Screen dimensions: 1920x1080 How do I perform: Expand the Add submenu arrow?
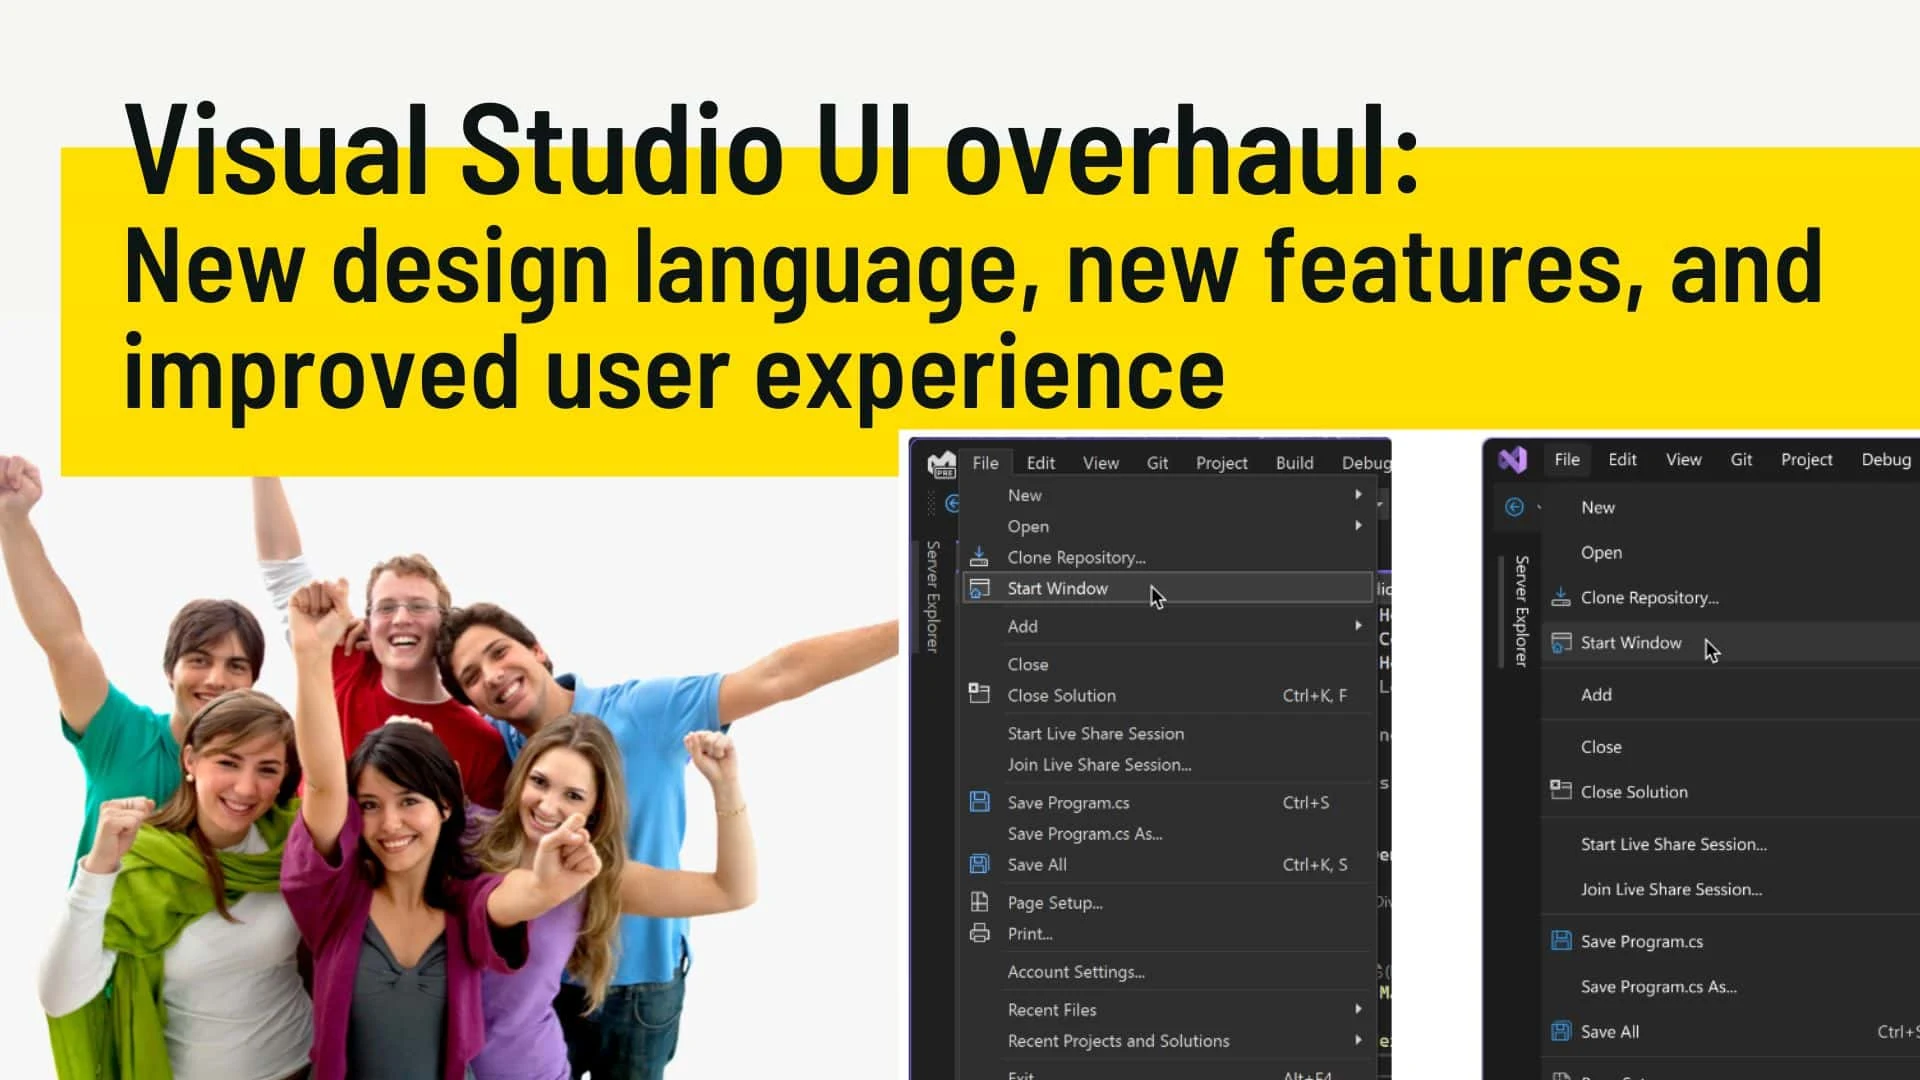pos(1357,626)
